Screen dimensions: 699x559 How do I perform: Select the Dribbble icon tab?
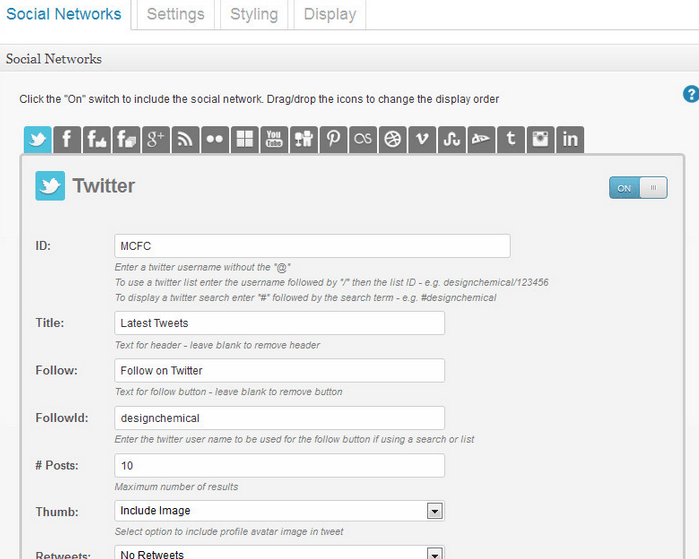392,140
